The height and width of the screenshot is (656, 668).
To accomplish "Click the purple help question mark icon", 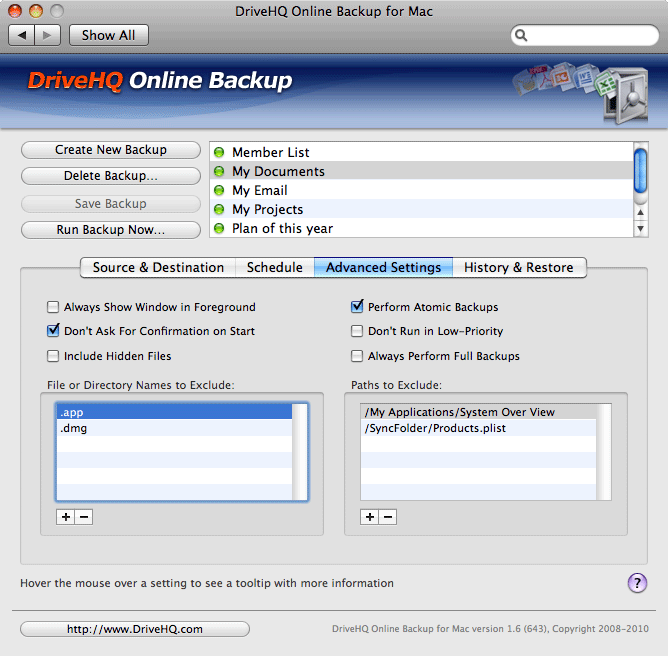I will pos(636,583).
